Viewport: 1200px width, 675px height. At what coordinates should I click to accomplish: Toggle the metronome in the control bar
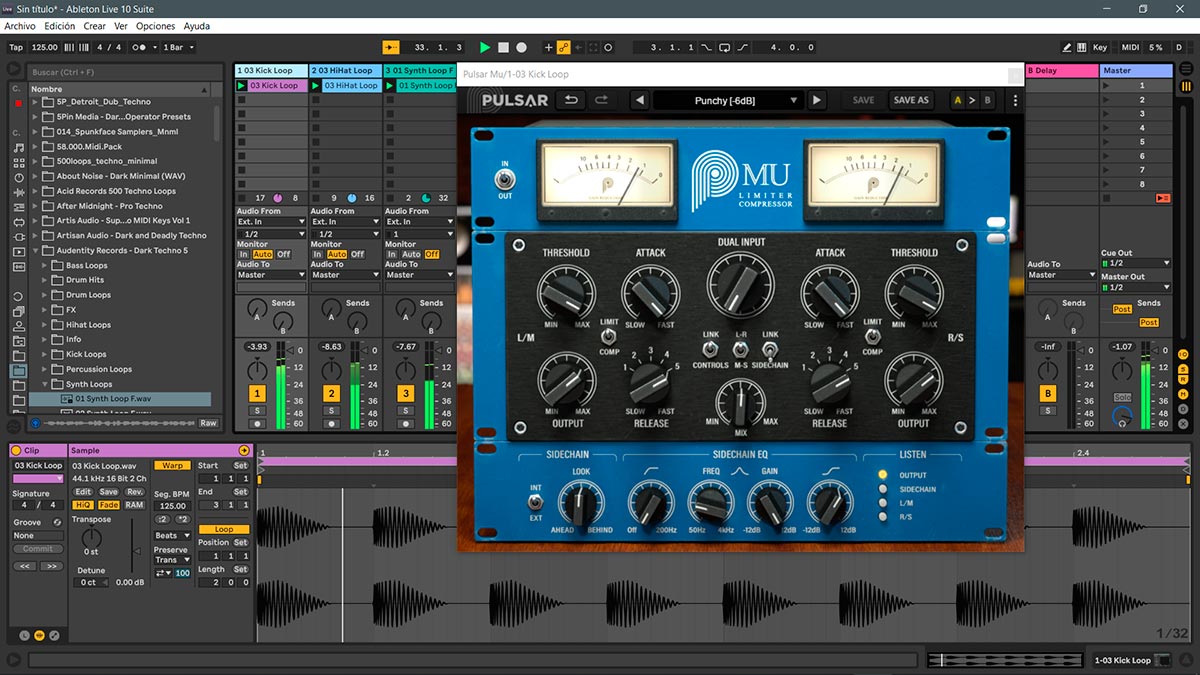(141, 47)
